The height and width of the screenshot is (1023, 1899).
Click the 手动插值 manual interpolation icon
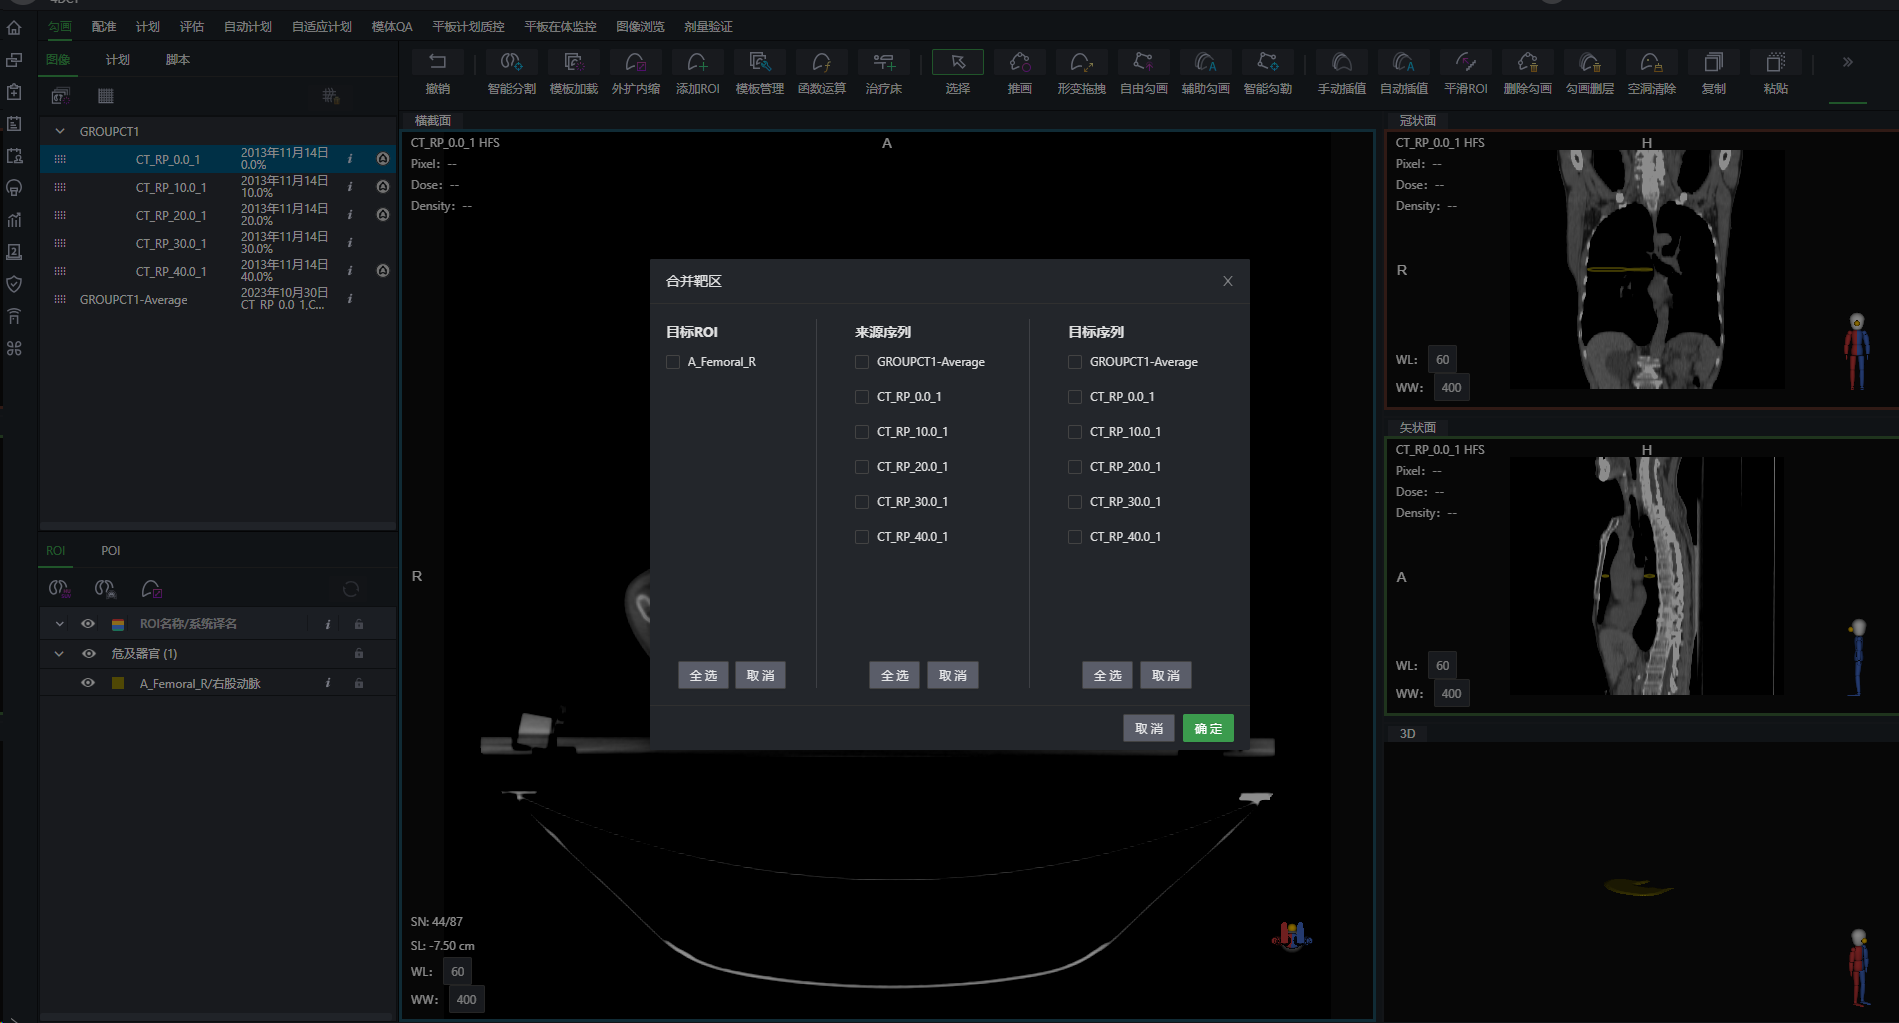pos(1342,63)
